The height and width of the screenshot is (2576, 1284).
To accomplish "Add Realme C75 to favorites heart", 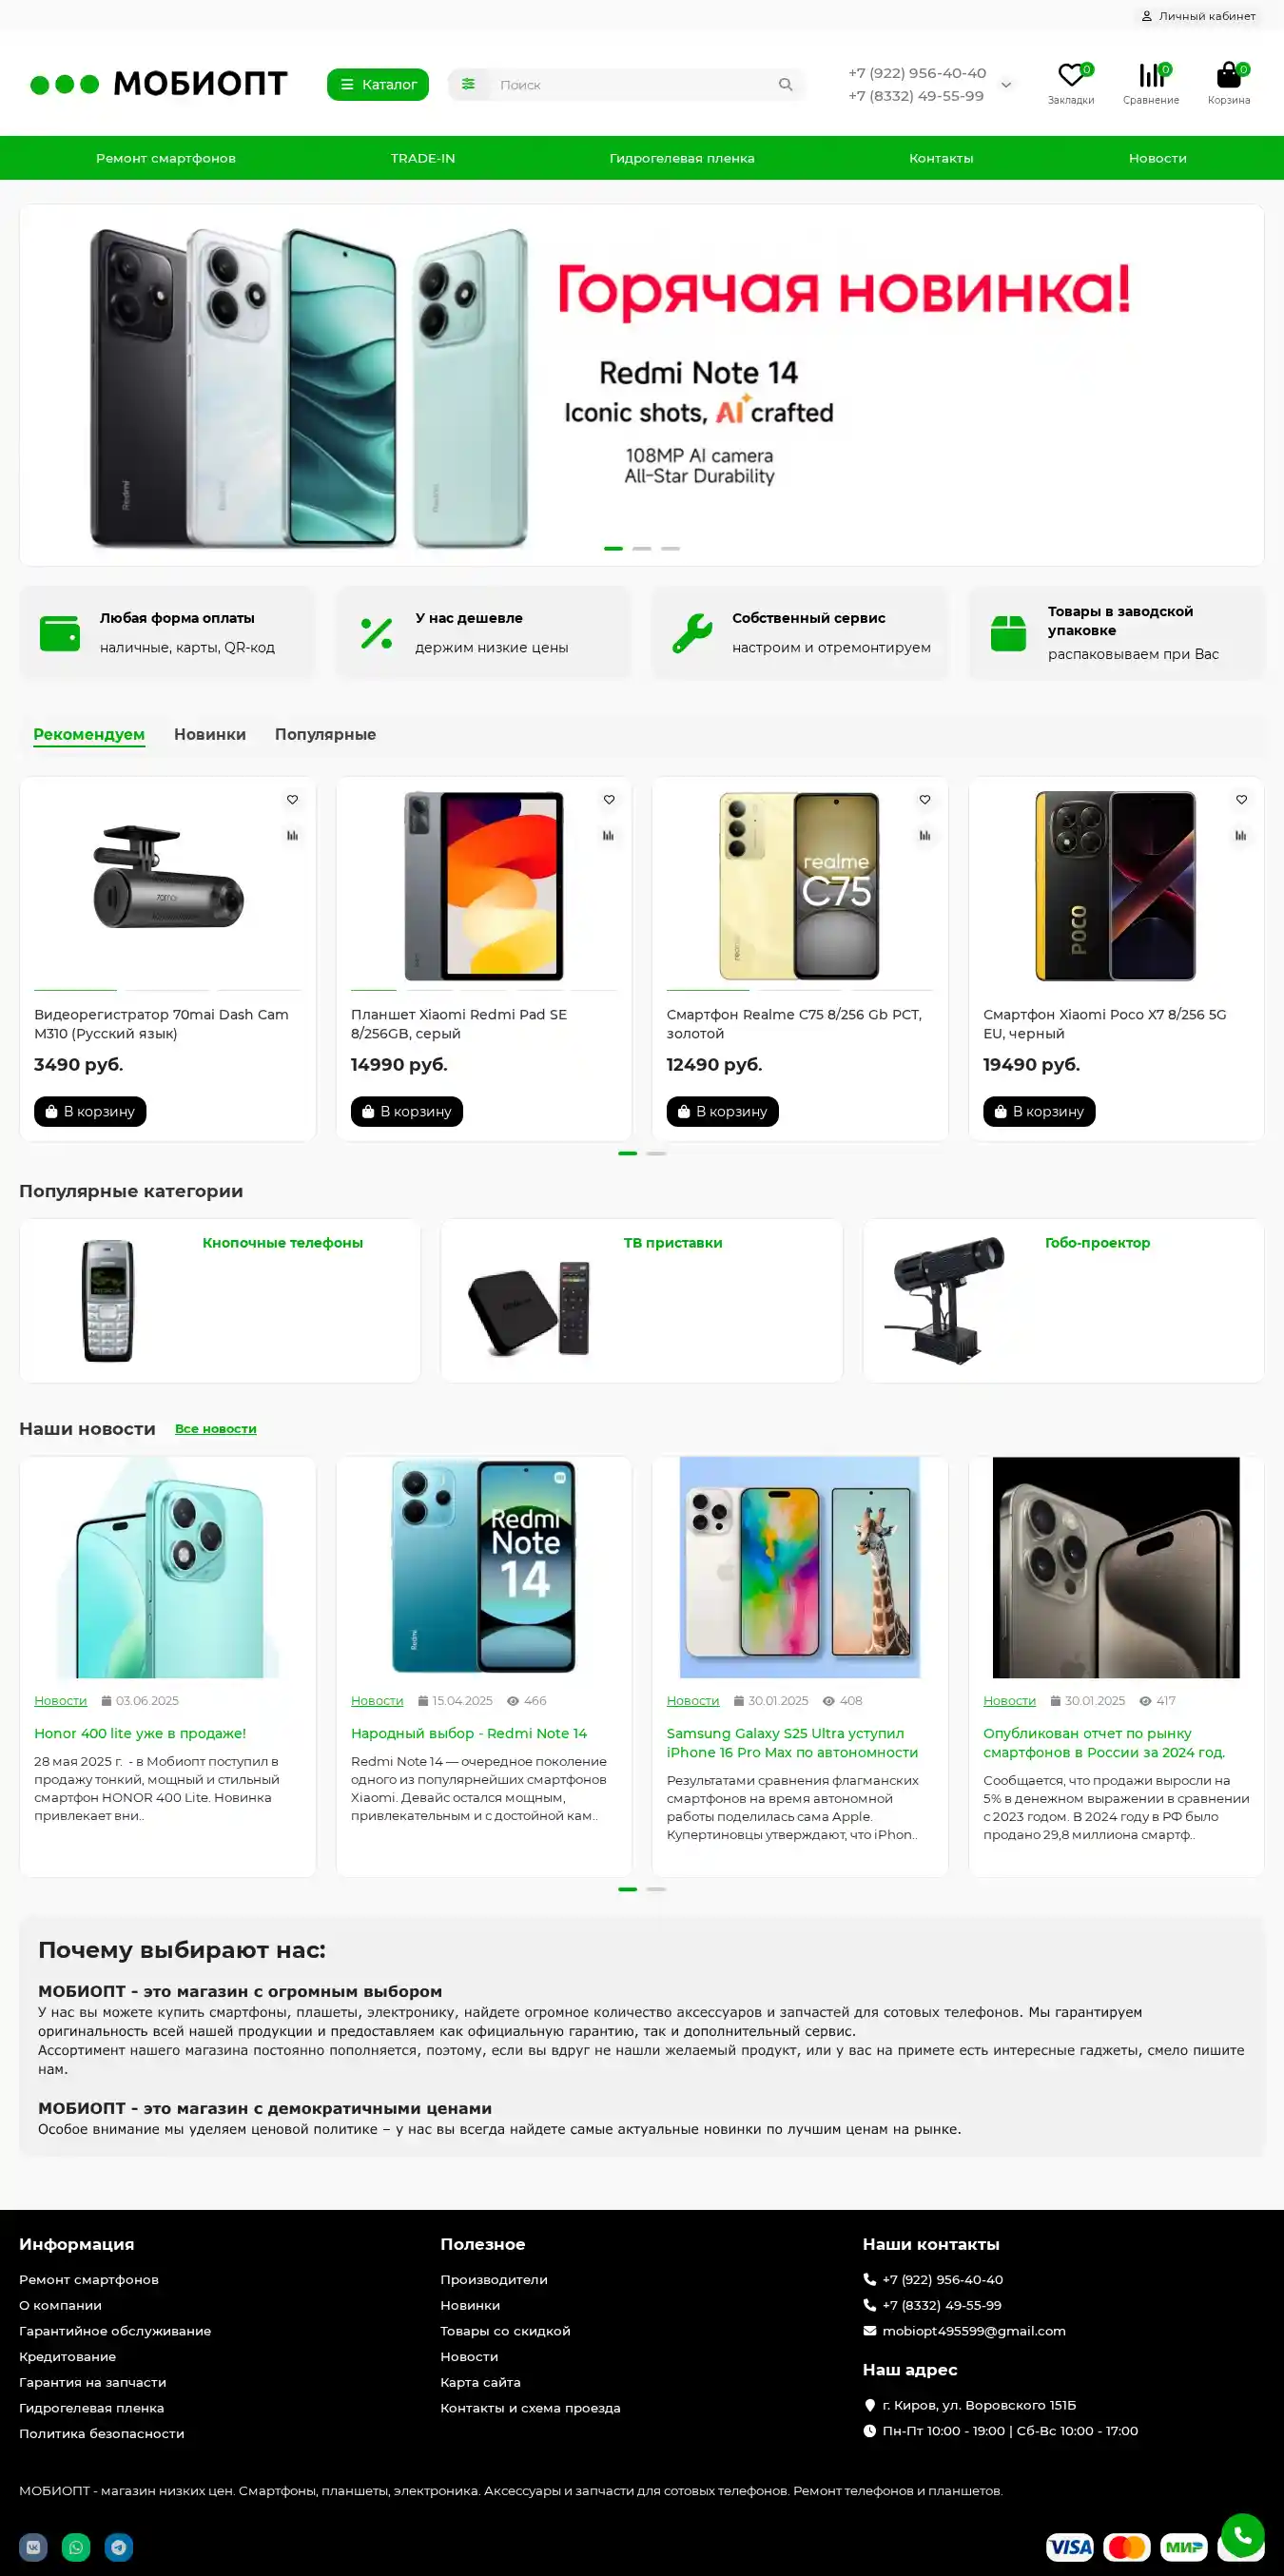I will [x=925, y=799].
